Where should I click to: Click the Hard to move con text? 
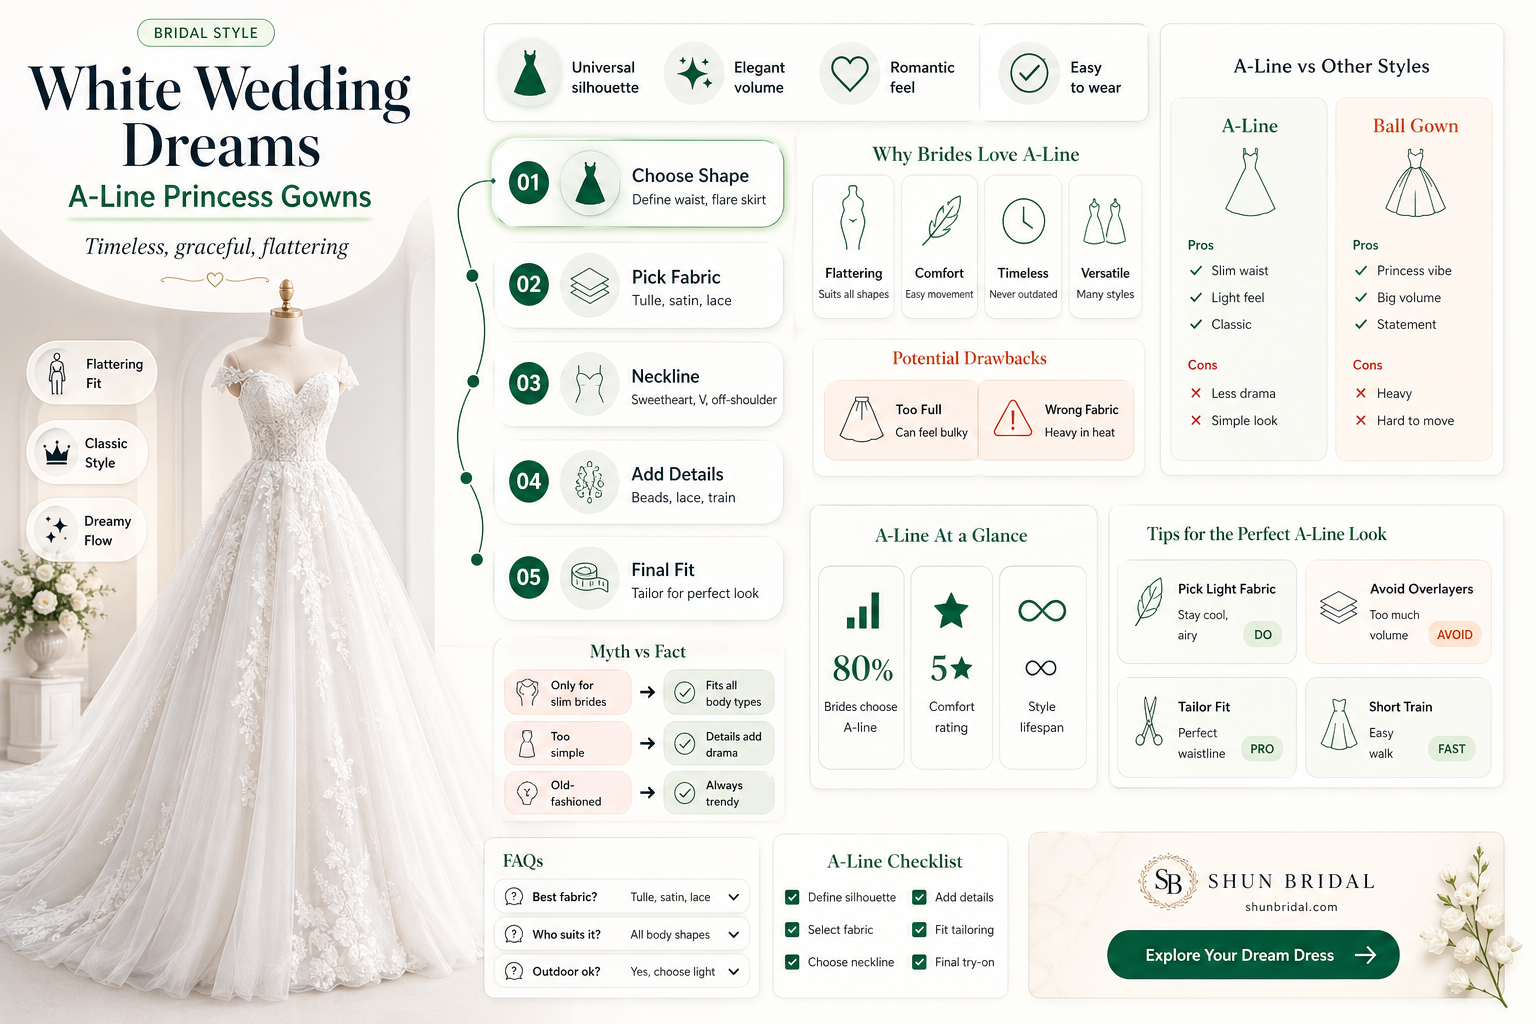coord(1415,420)
